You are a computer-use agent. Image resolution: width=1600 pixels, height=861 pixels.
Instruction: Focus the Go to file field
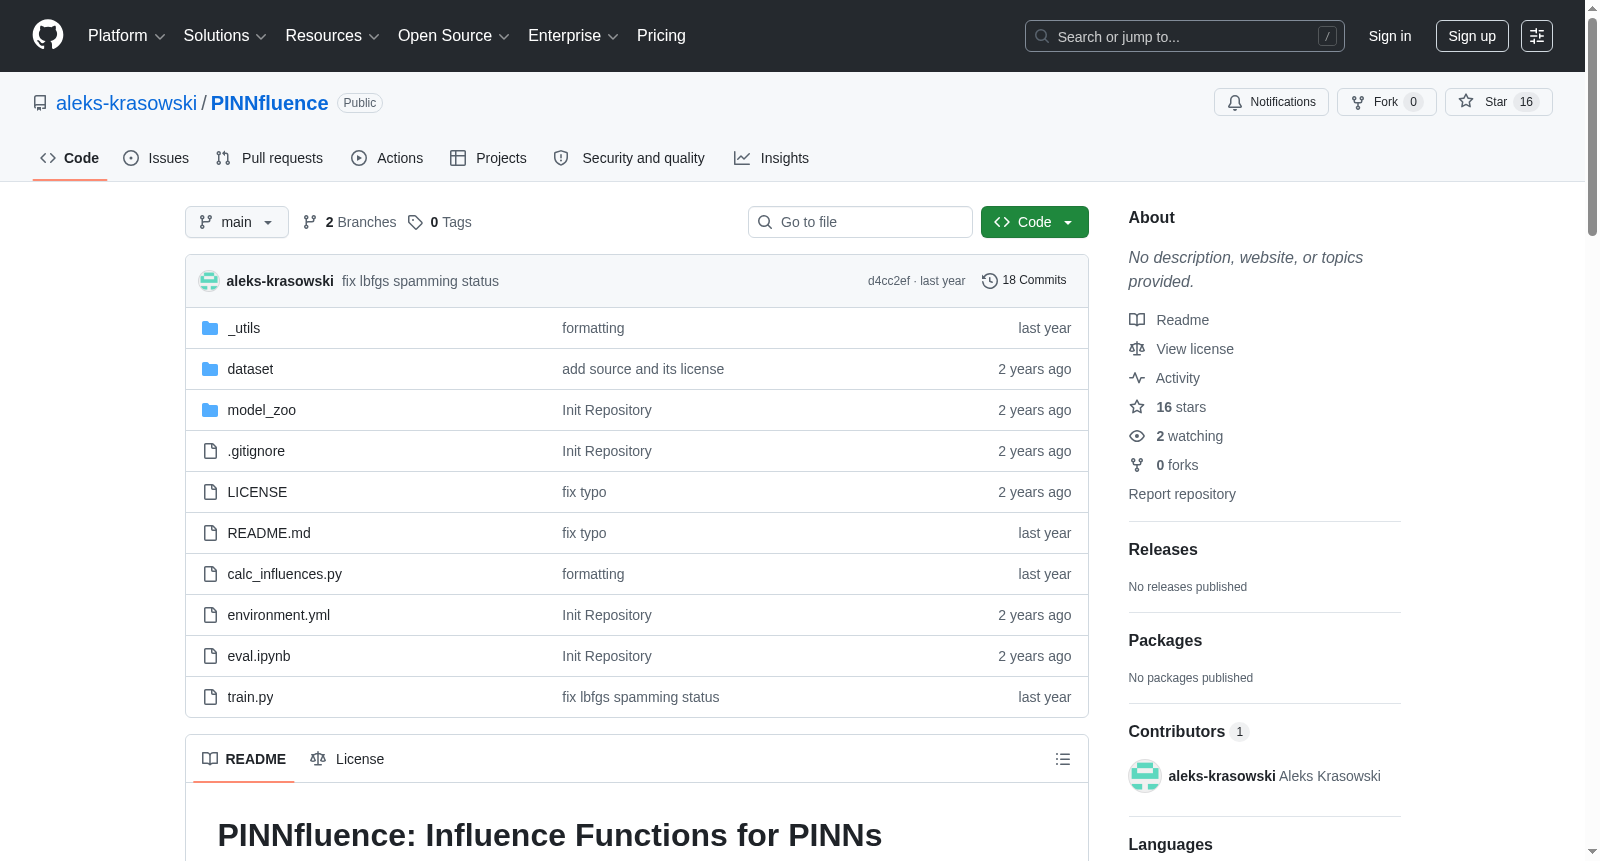[x=860, y=222]
